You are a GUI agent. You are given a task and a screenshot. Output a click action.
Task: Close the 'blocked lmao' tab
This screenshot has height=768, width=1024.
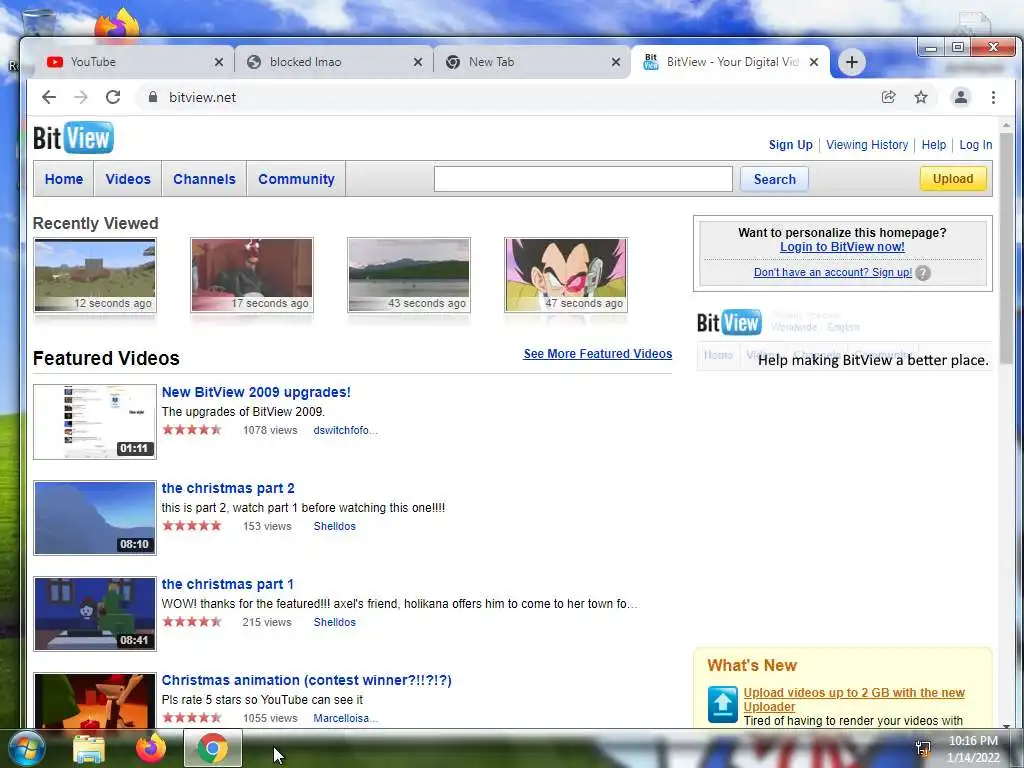click(x=418, y=62)
